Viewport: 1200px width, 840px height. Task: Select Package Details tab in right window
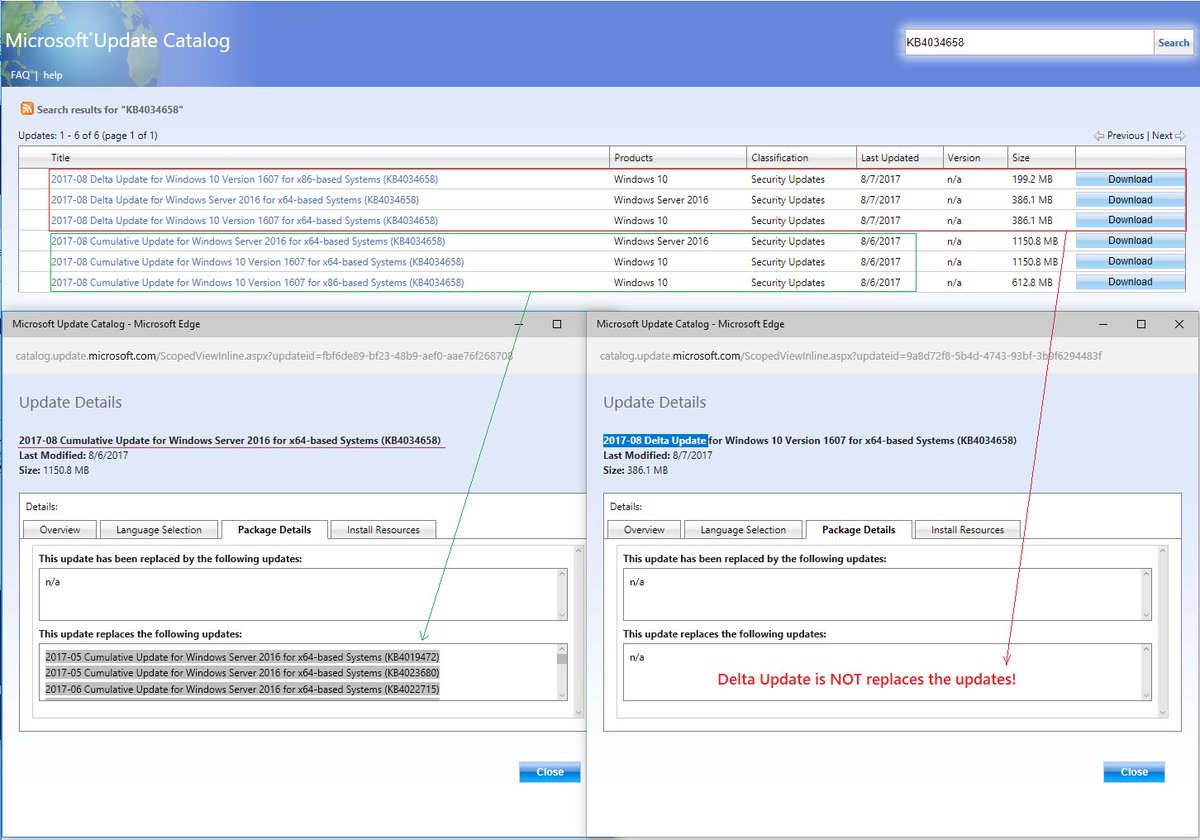tap(858, 529)
